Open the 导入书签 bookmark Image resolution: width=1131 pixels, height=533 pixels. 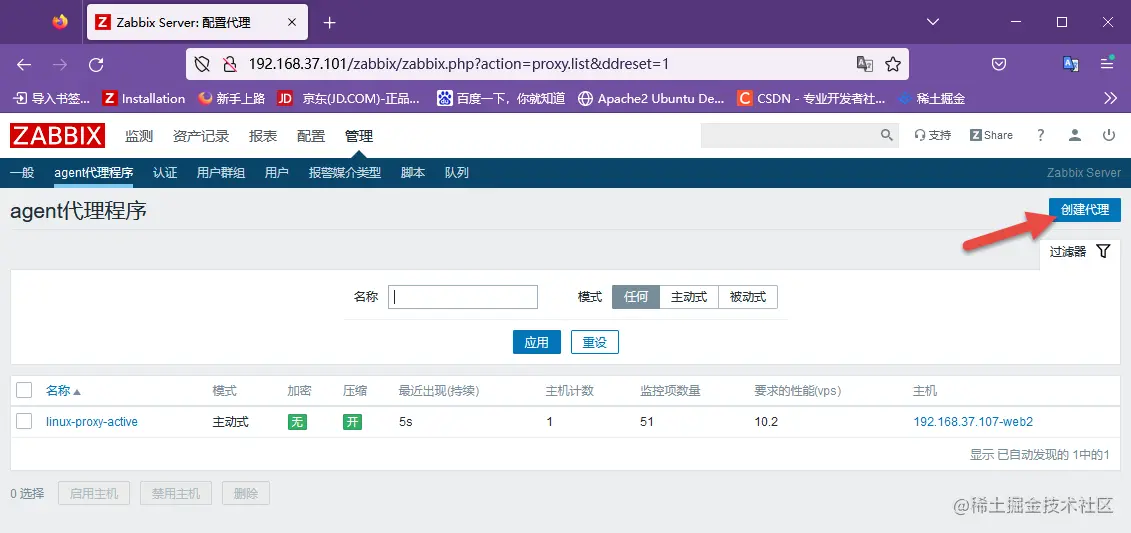click(52, 98)
